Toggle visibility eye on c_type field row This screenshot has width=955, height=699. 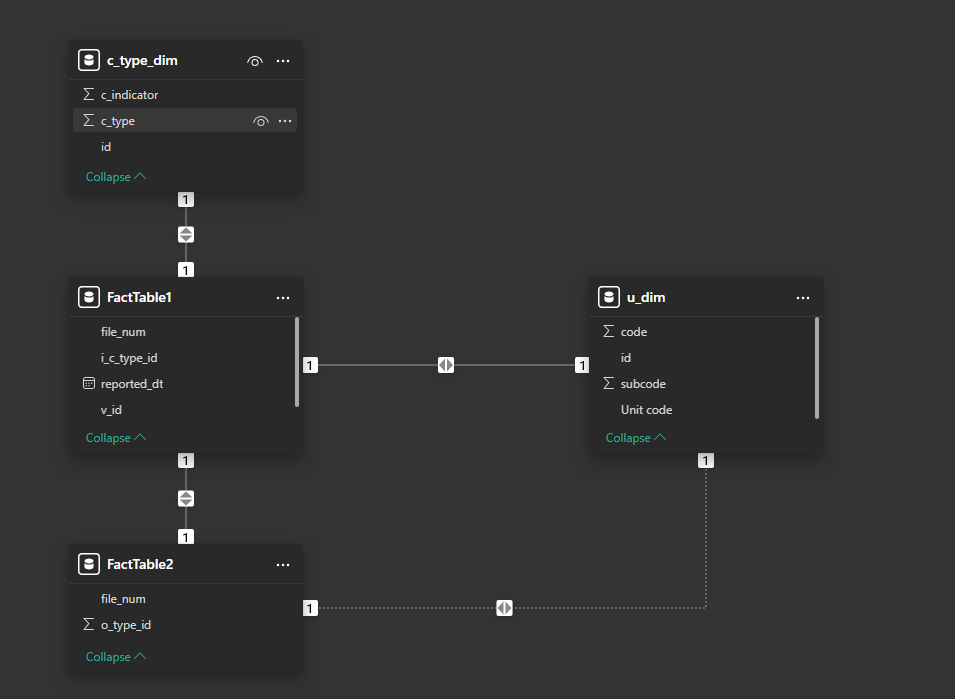(261, 121)
